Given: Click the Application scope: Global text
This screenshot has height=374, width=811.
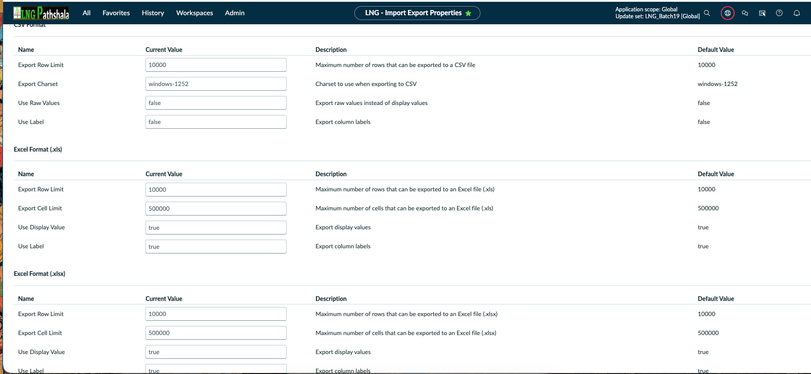Looking at the screenshot, I should click(646, 9).
